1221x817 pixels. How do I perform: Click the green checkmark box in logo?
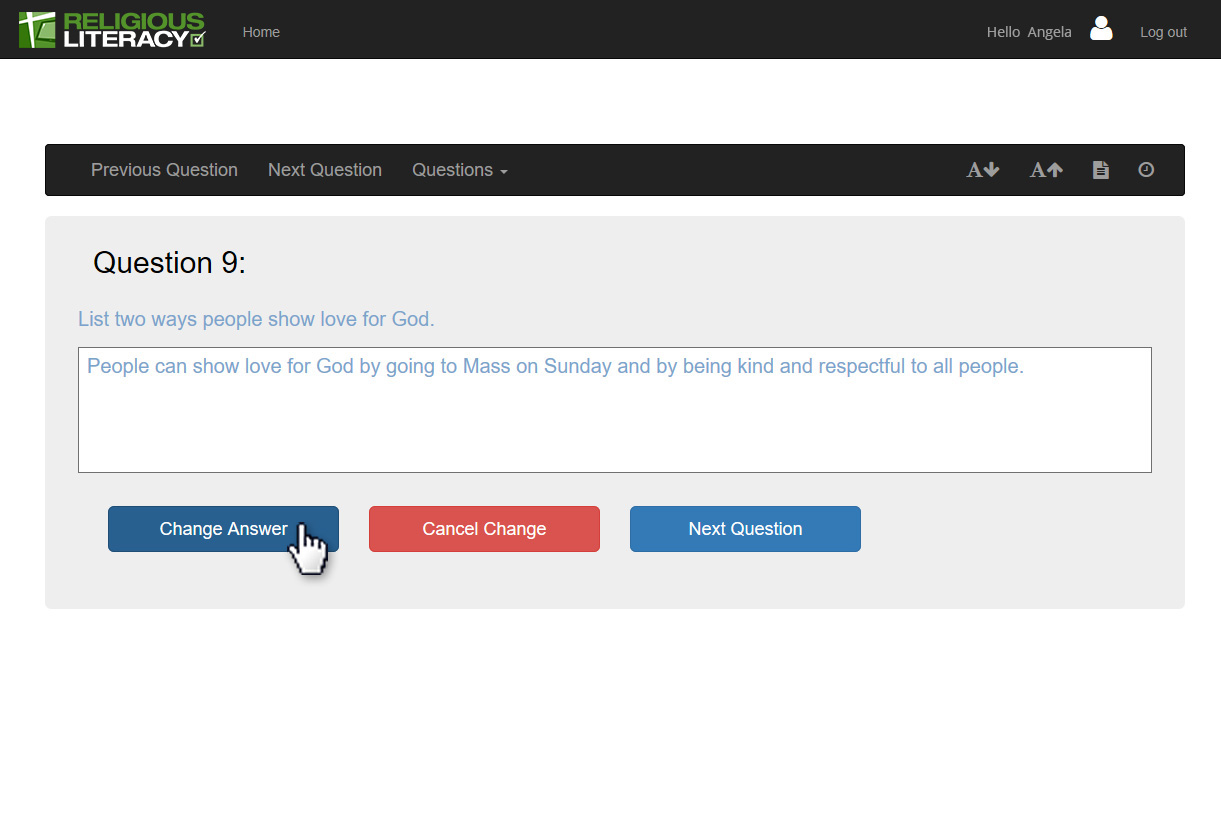197,39
